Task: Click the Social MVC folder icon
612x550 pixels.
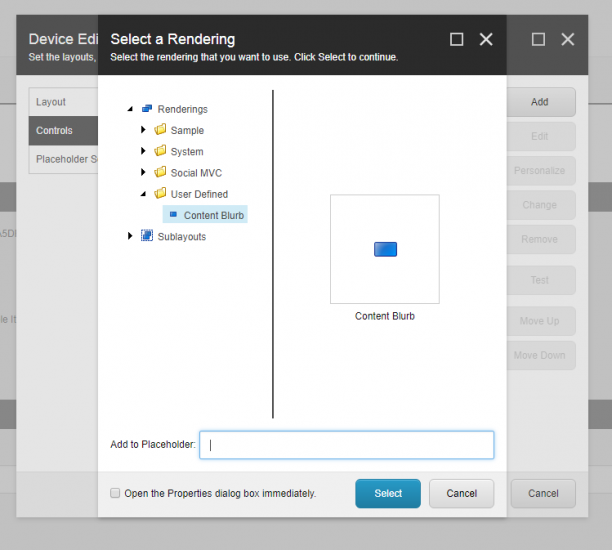Action: click(160, 173)
